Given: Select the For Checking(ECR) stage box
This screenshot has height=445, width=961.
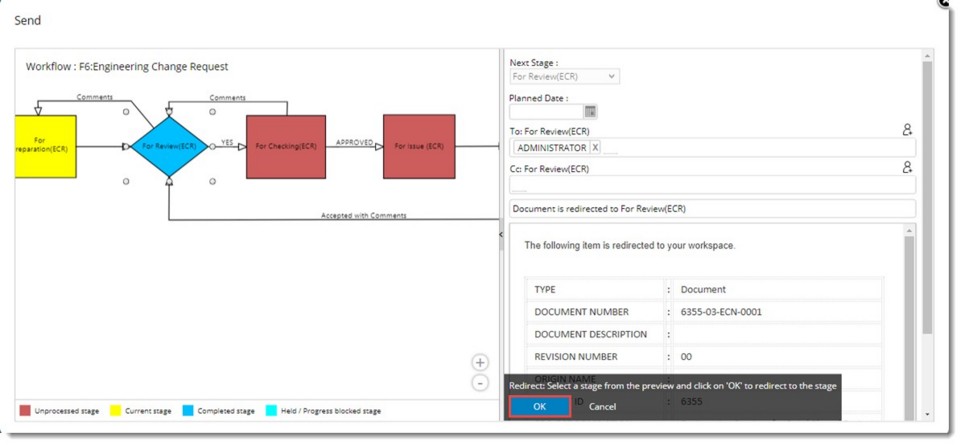Looking at the screenshot, I should coord(285,146).
